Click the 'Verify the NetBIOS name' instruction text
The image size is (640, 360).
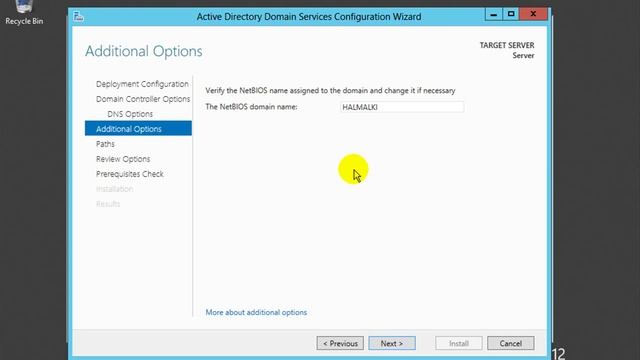click(x=330, y=91)
